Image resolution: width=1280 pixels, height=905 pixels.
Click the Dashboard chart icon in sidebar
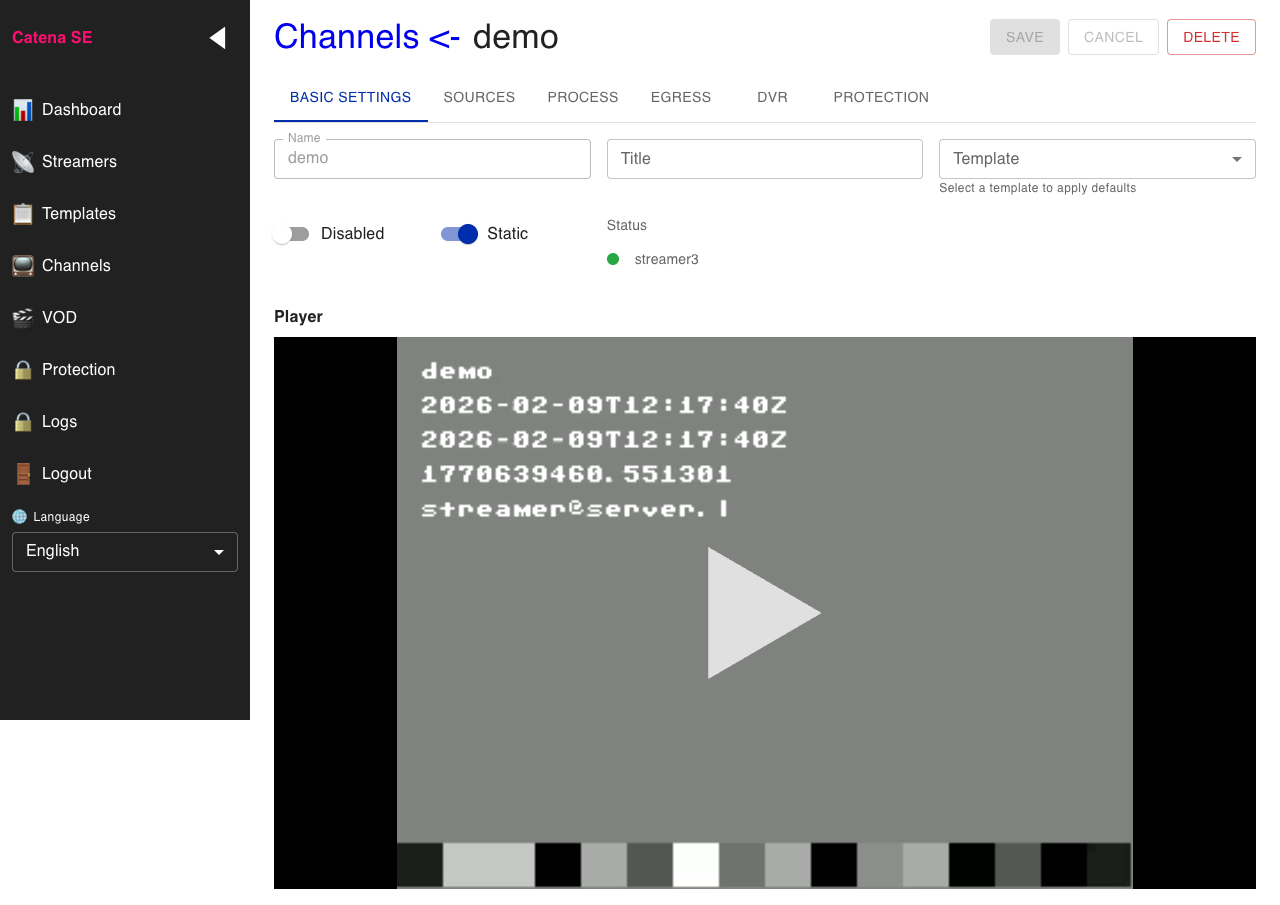point(22,110)
